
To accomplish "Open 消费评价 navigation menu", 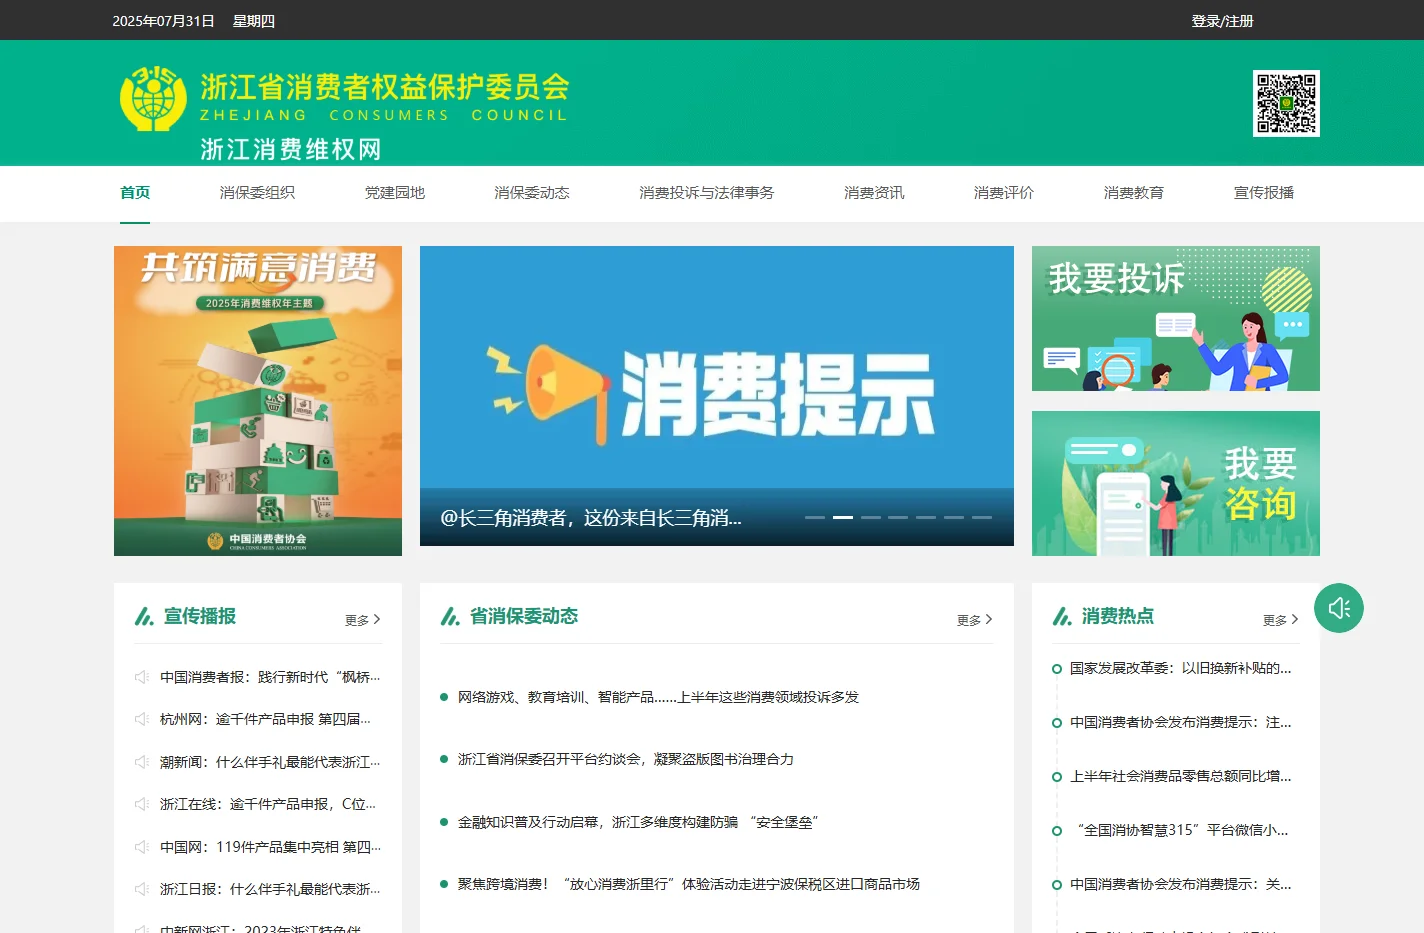I will (x=1004, y=193).
